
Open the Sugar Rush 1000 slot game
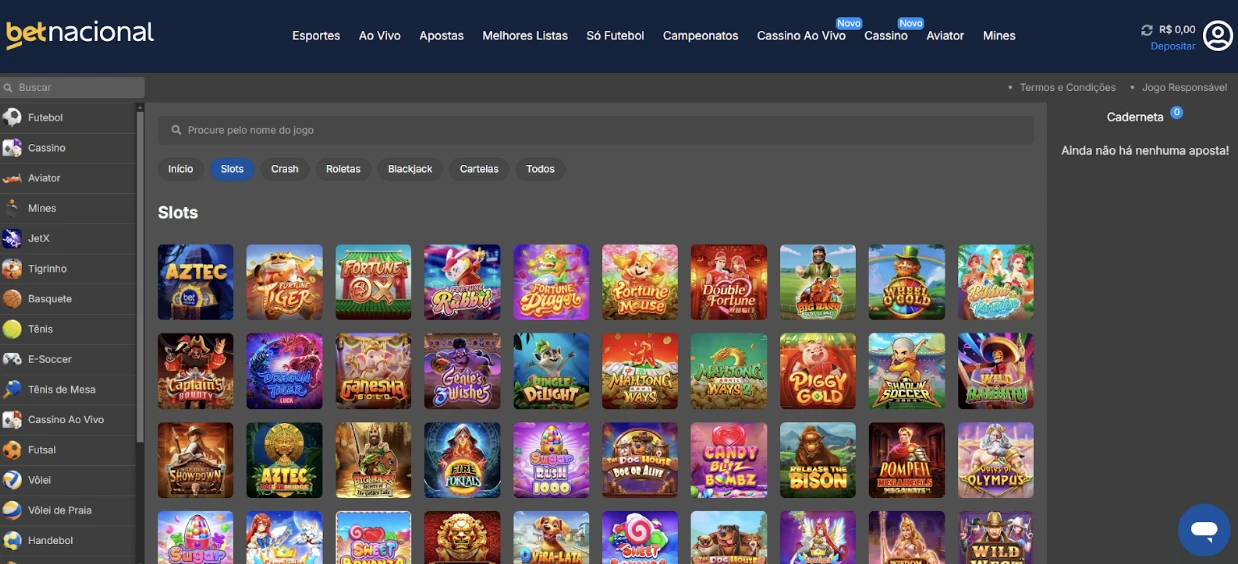[x=551, y=460]
